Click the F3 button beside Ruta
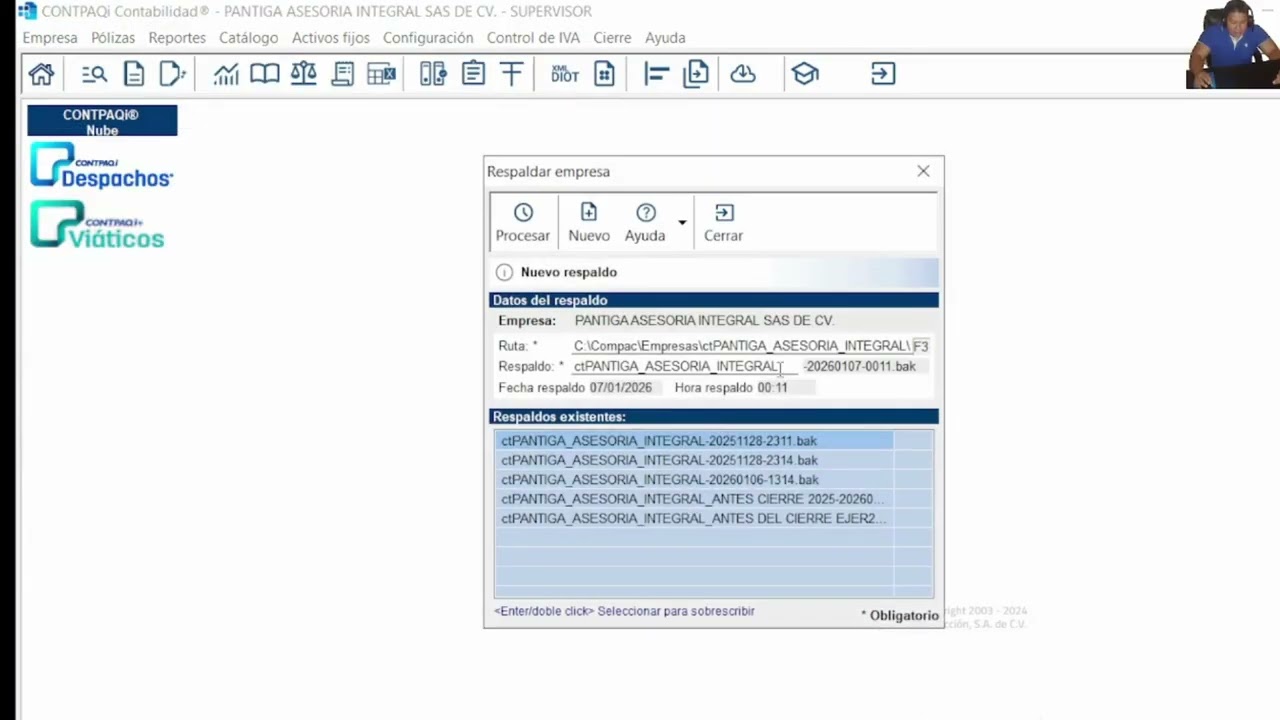Screen dimensions: 1280x720 [920, 346]
